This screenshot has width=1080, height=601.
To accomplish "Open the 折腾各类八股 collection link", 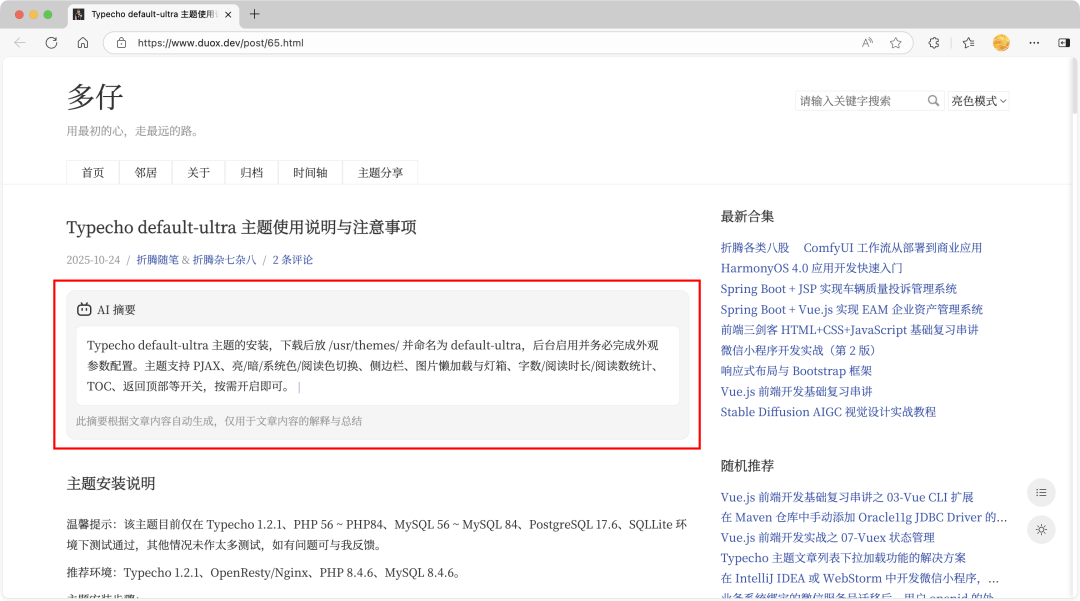I will coord(755,248).
